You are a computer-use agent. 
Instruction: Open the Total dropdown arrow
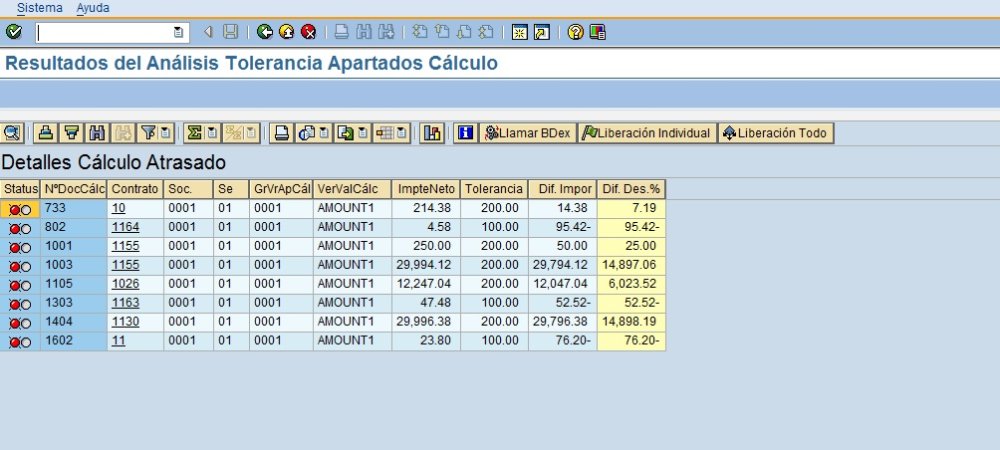coord(212,133)
